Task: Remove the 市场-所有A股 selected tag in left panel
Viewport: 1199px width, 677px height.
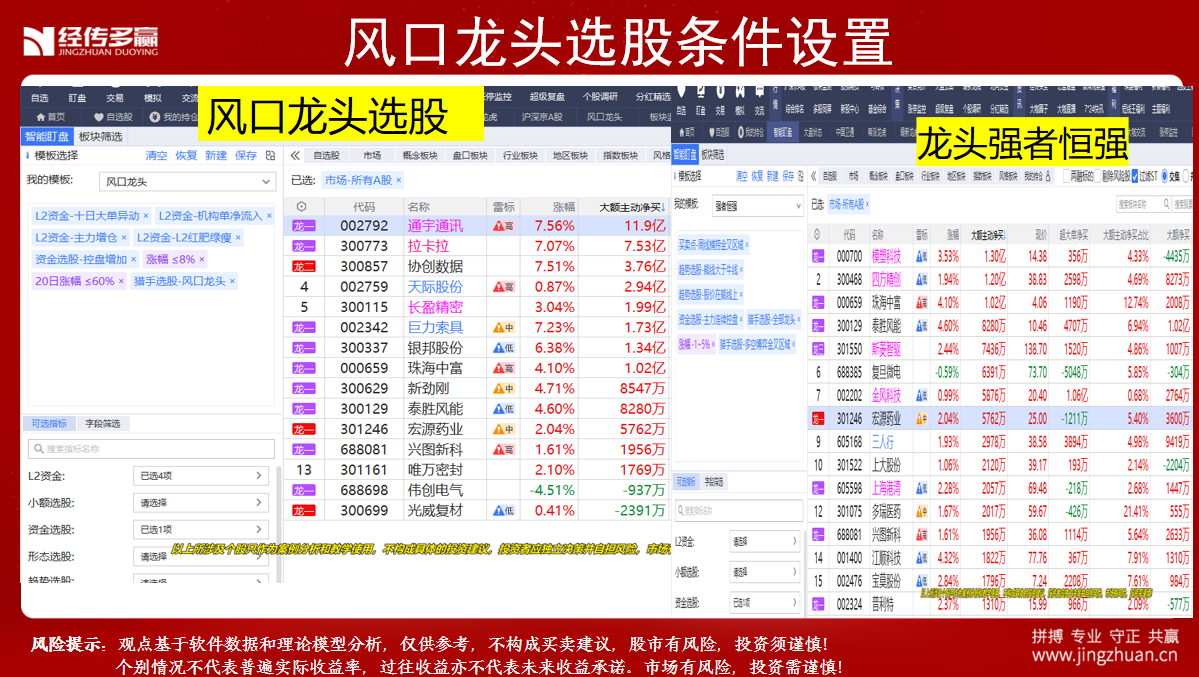Action: (398, 181)
